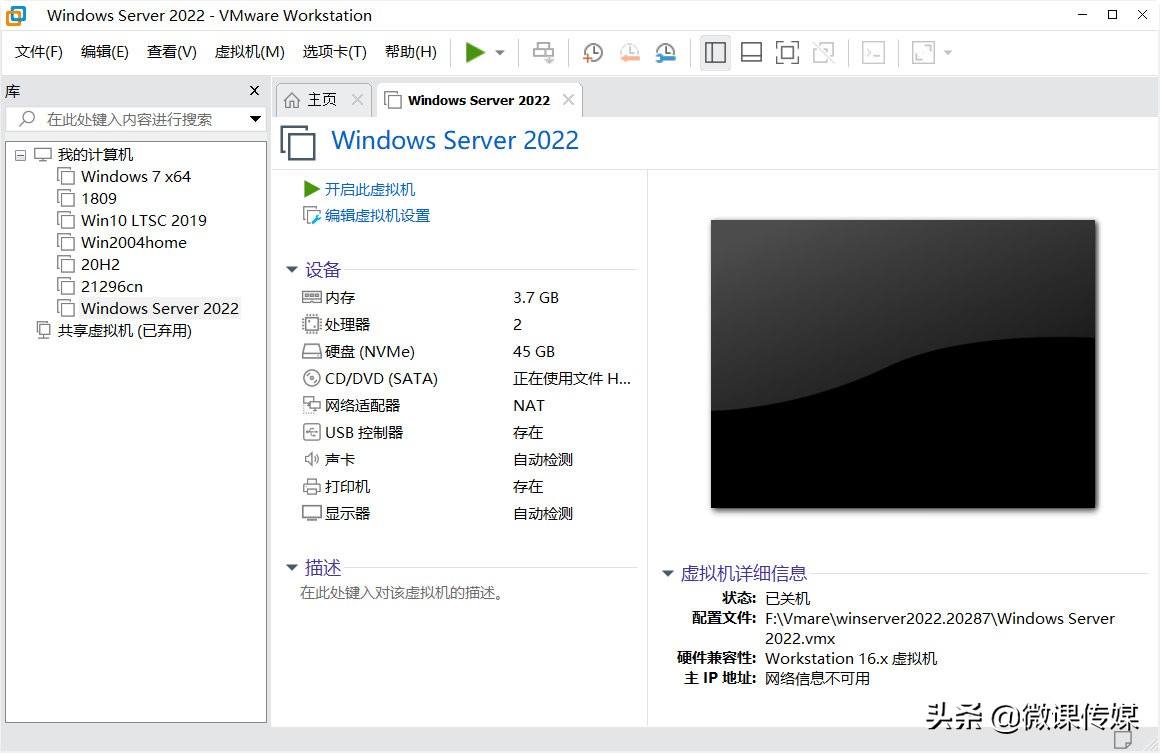
Task: Open the 虚拟机(M) menu
Action: tap(249, 52)
